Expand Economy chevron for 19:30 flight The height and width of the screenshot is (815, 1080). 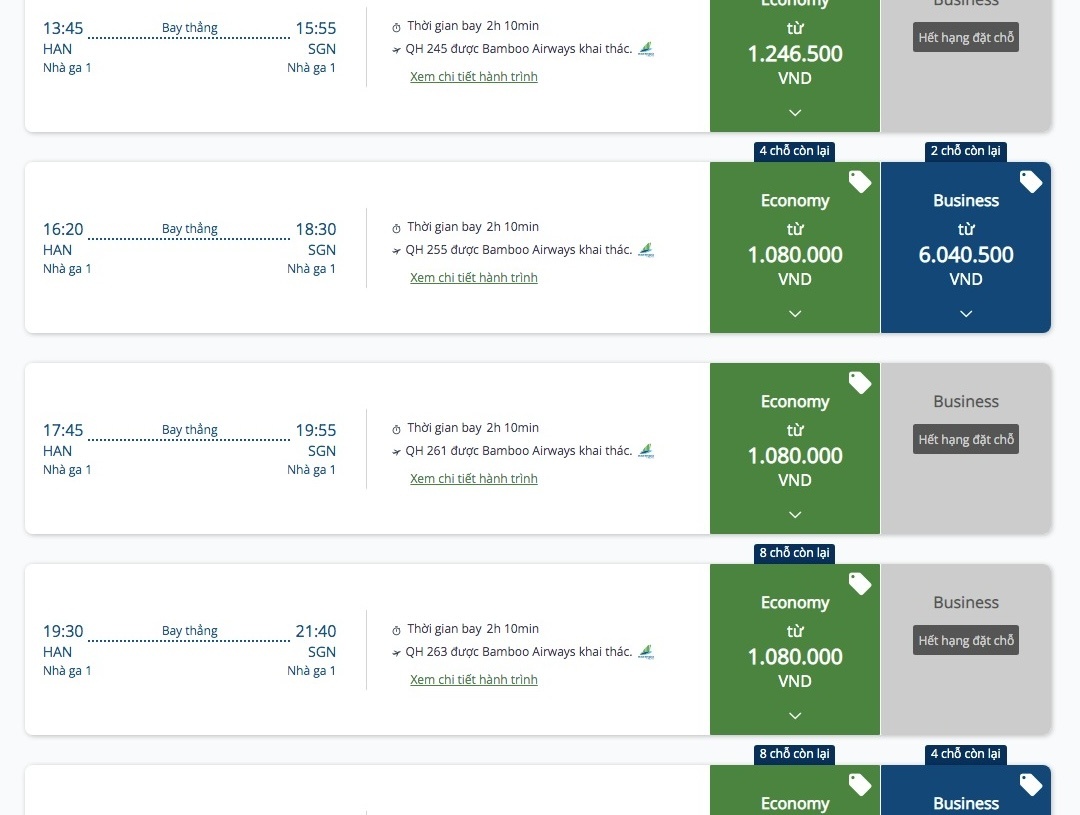795,715
